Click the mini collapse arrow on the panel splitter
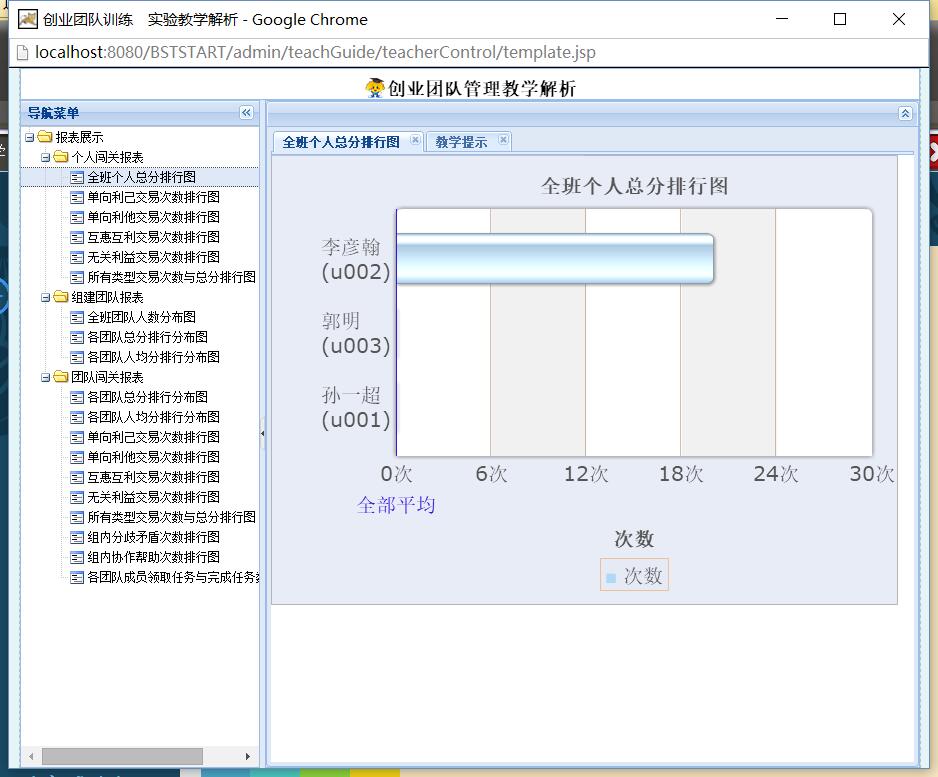 (263, 433)
